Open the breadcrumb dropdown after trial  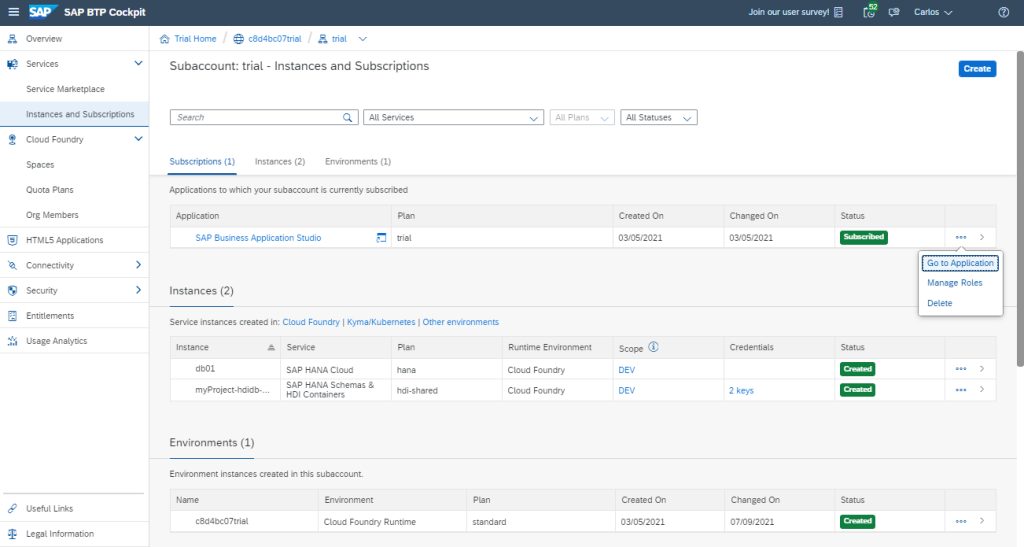point(362,39)
